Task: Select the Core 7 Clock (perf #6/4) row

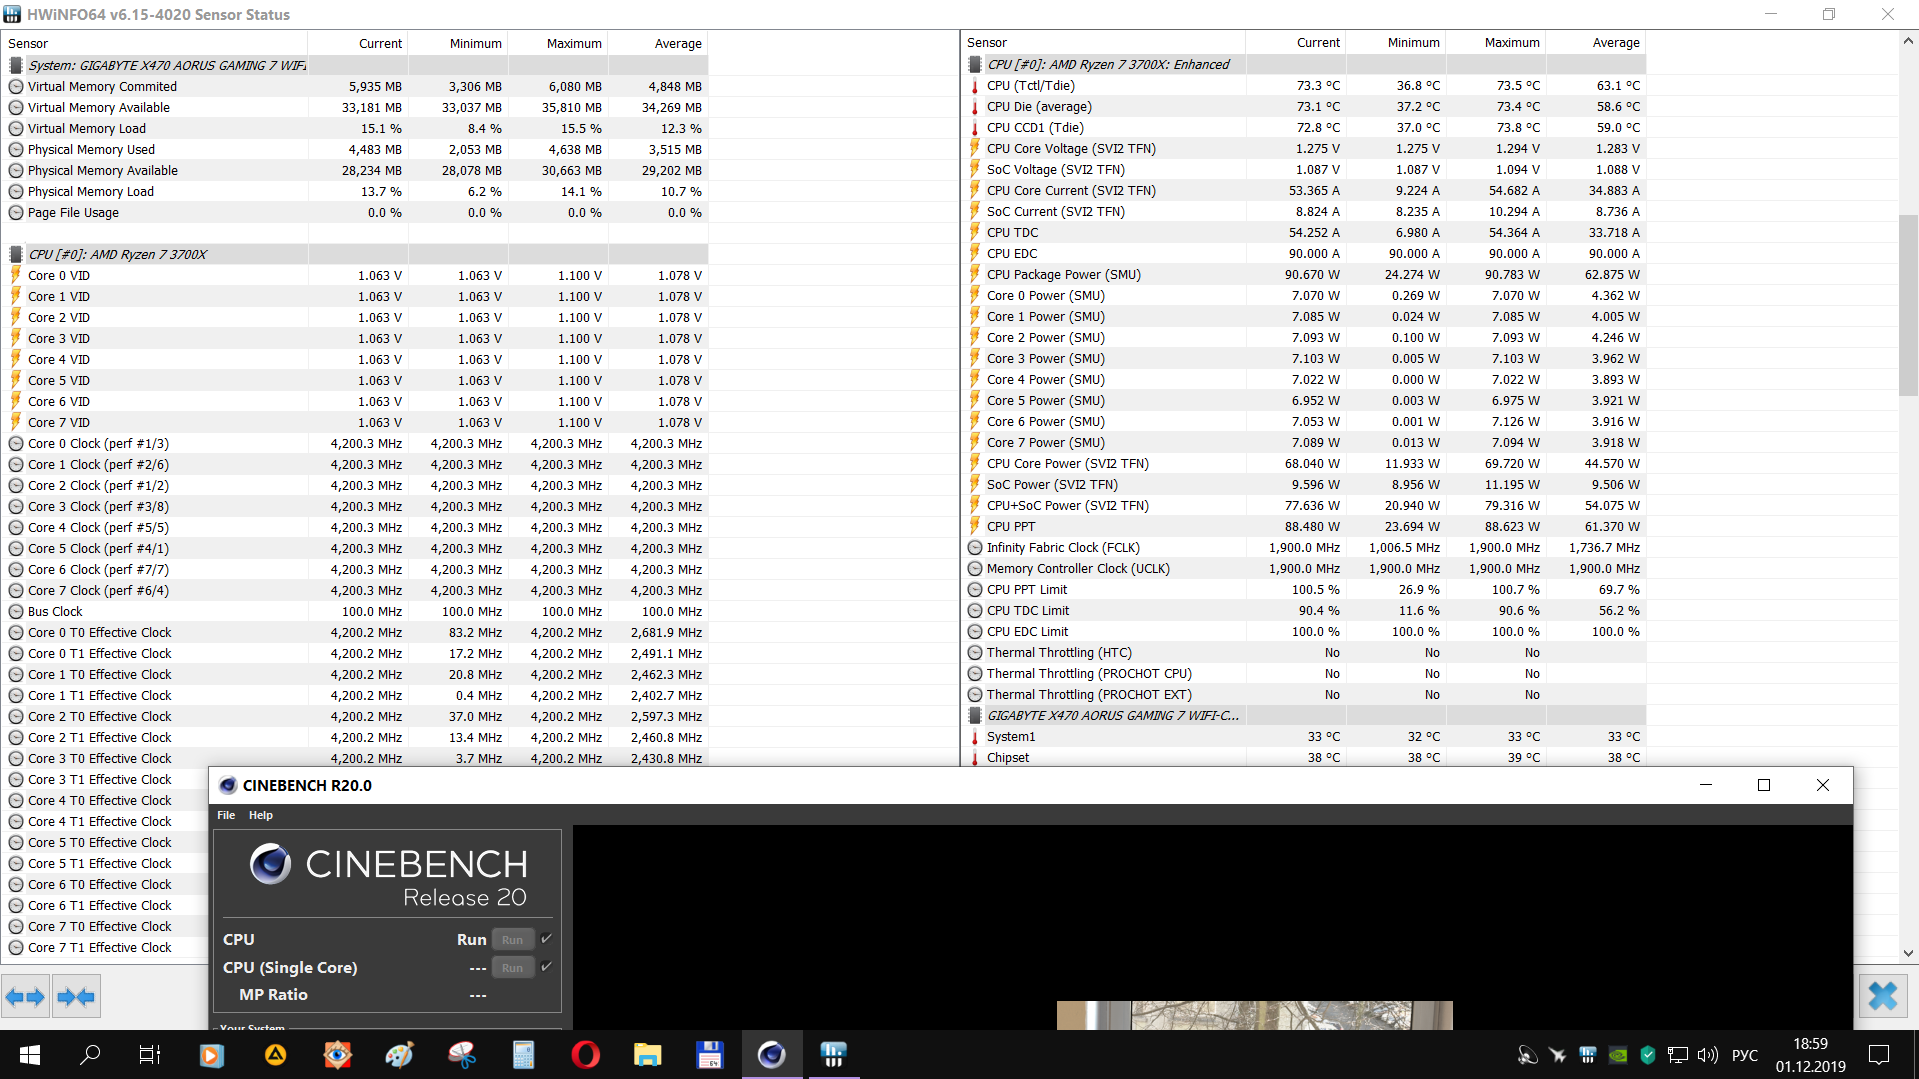Action: [356, 590]
